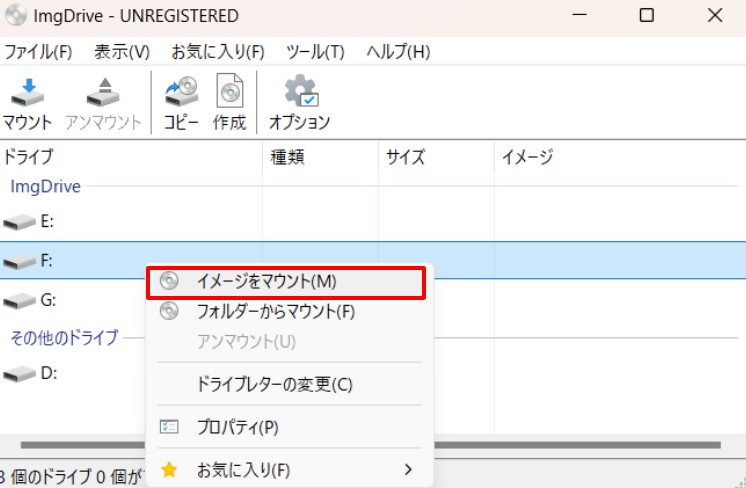Open the ヘルプ(H) menu
This screenshot has height=488, width=746.
tap(398, 51)
